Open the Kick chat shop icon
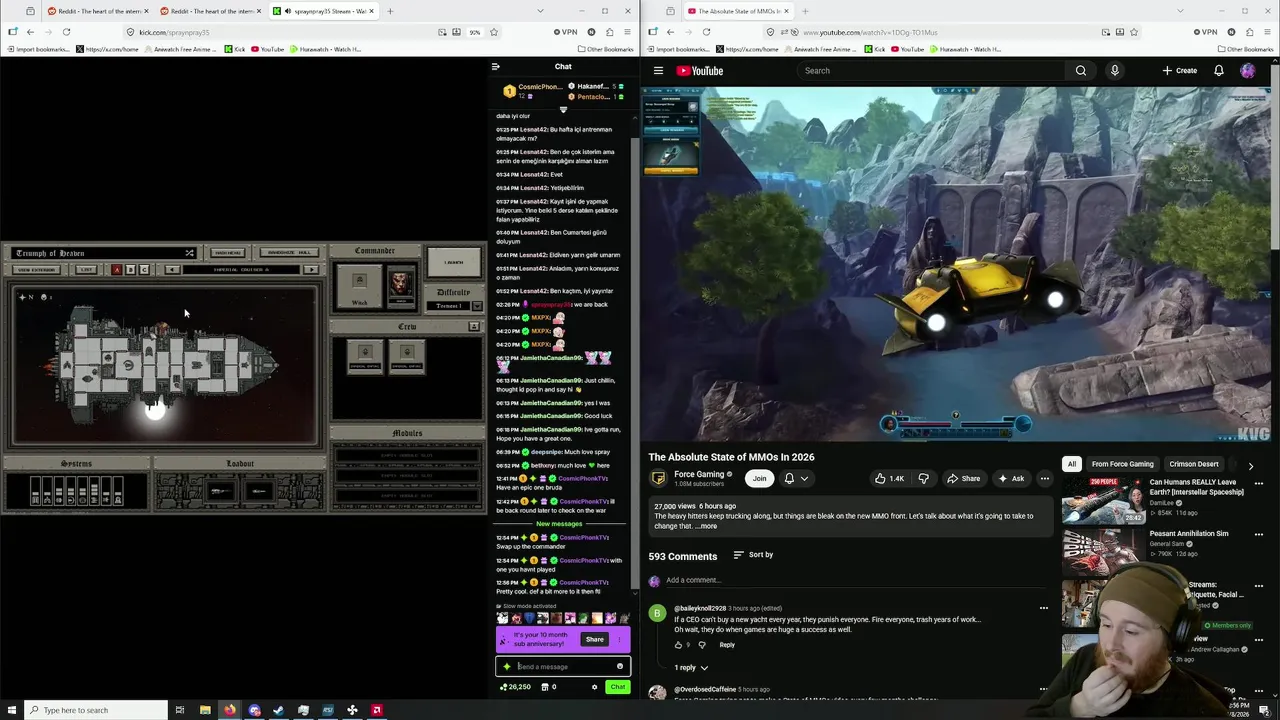1280x720 pixels. 545,687
